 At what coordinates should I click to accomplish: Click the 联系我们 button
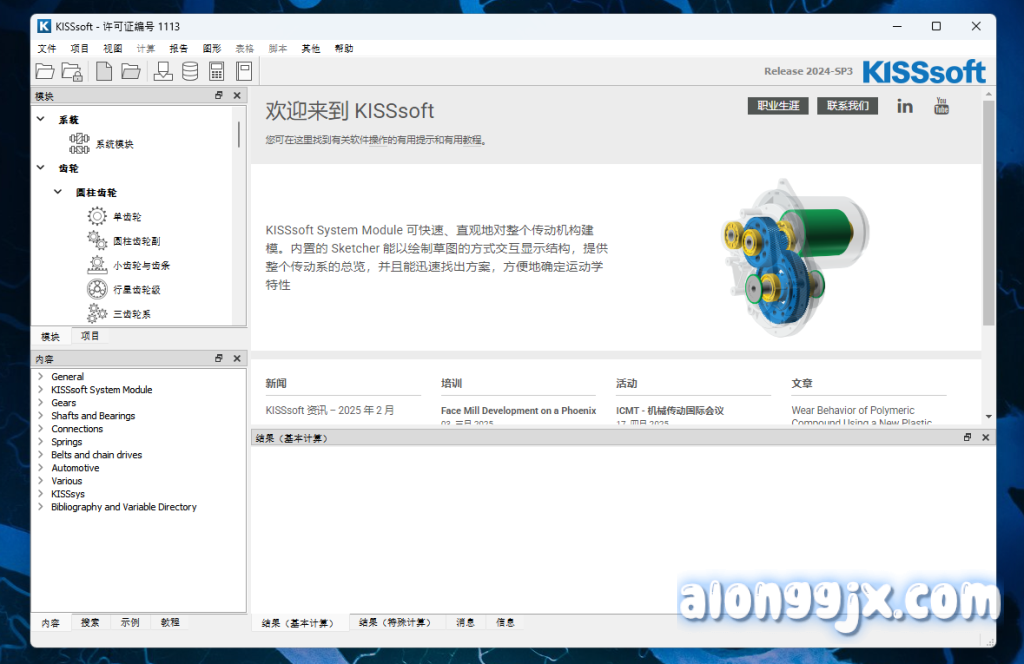[x=847, y=106]
